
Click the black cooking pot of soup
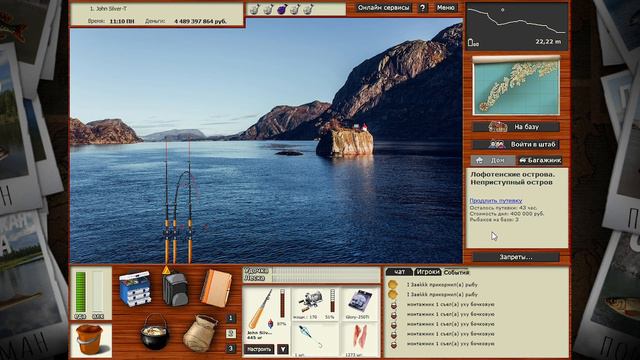155,332
